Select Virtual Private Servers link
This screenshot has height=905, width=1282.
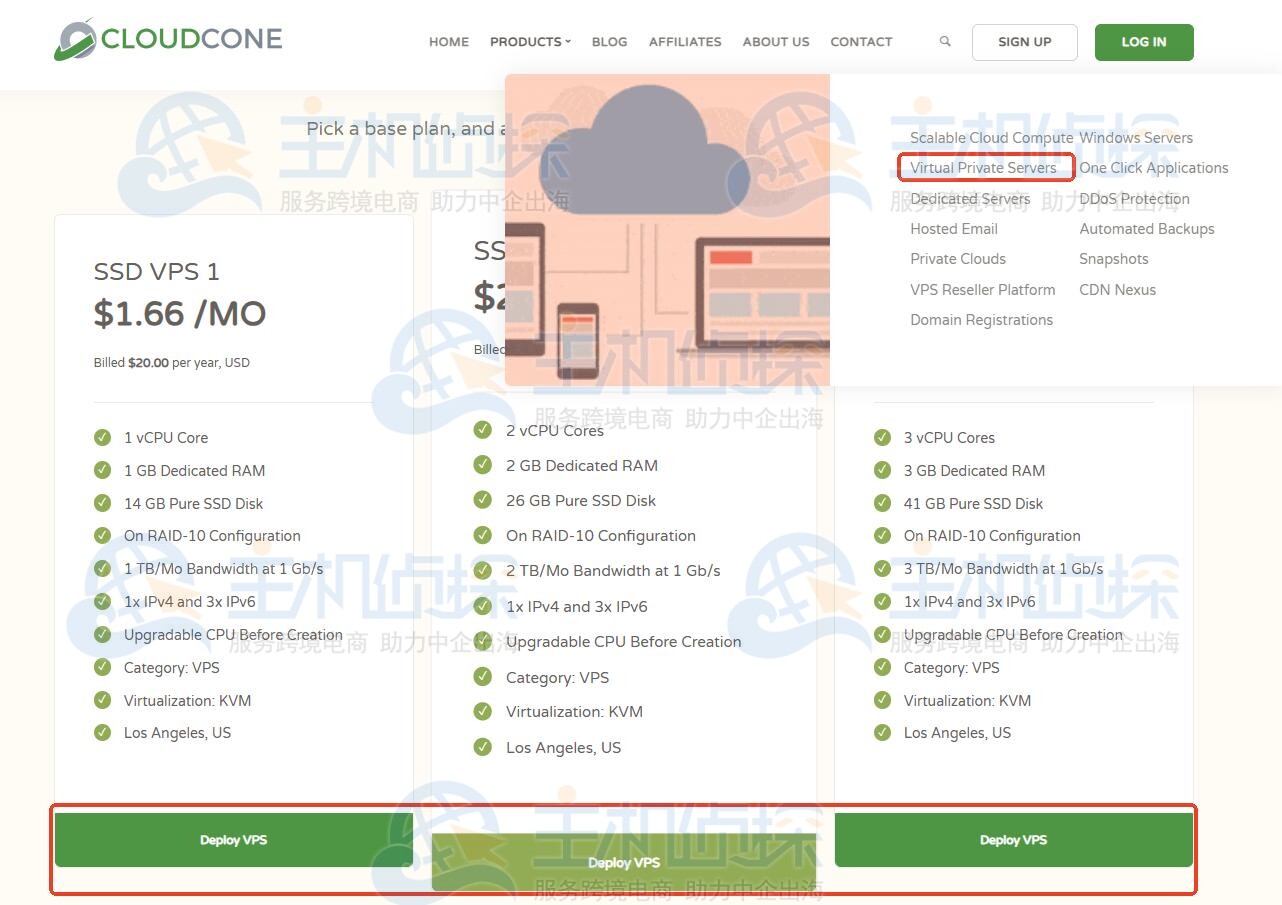(x=983, y=168)
